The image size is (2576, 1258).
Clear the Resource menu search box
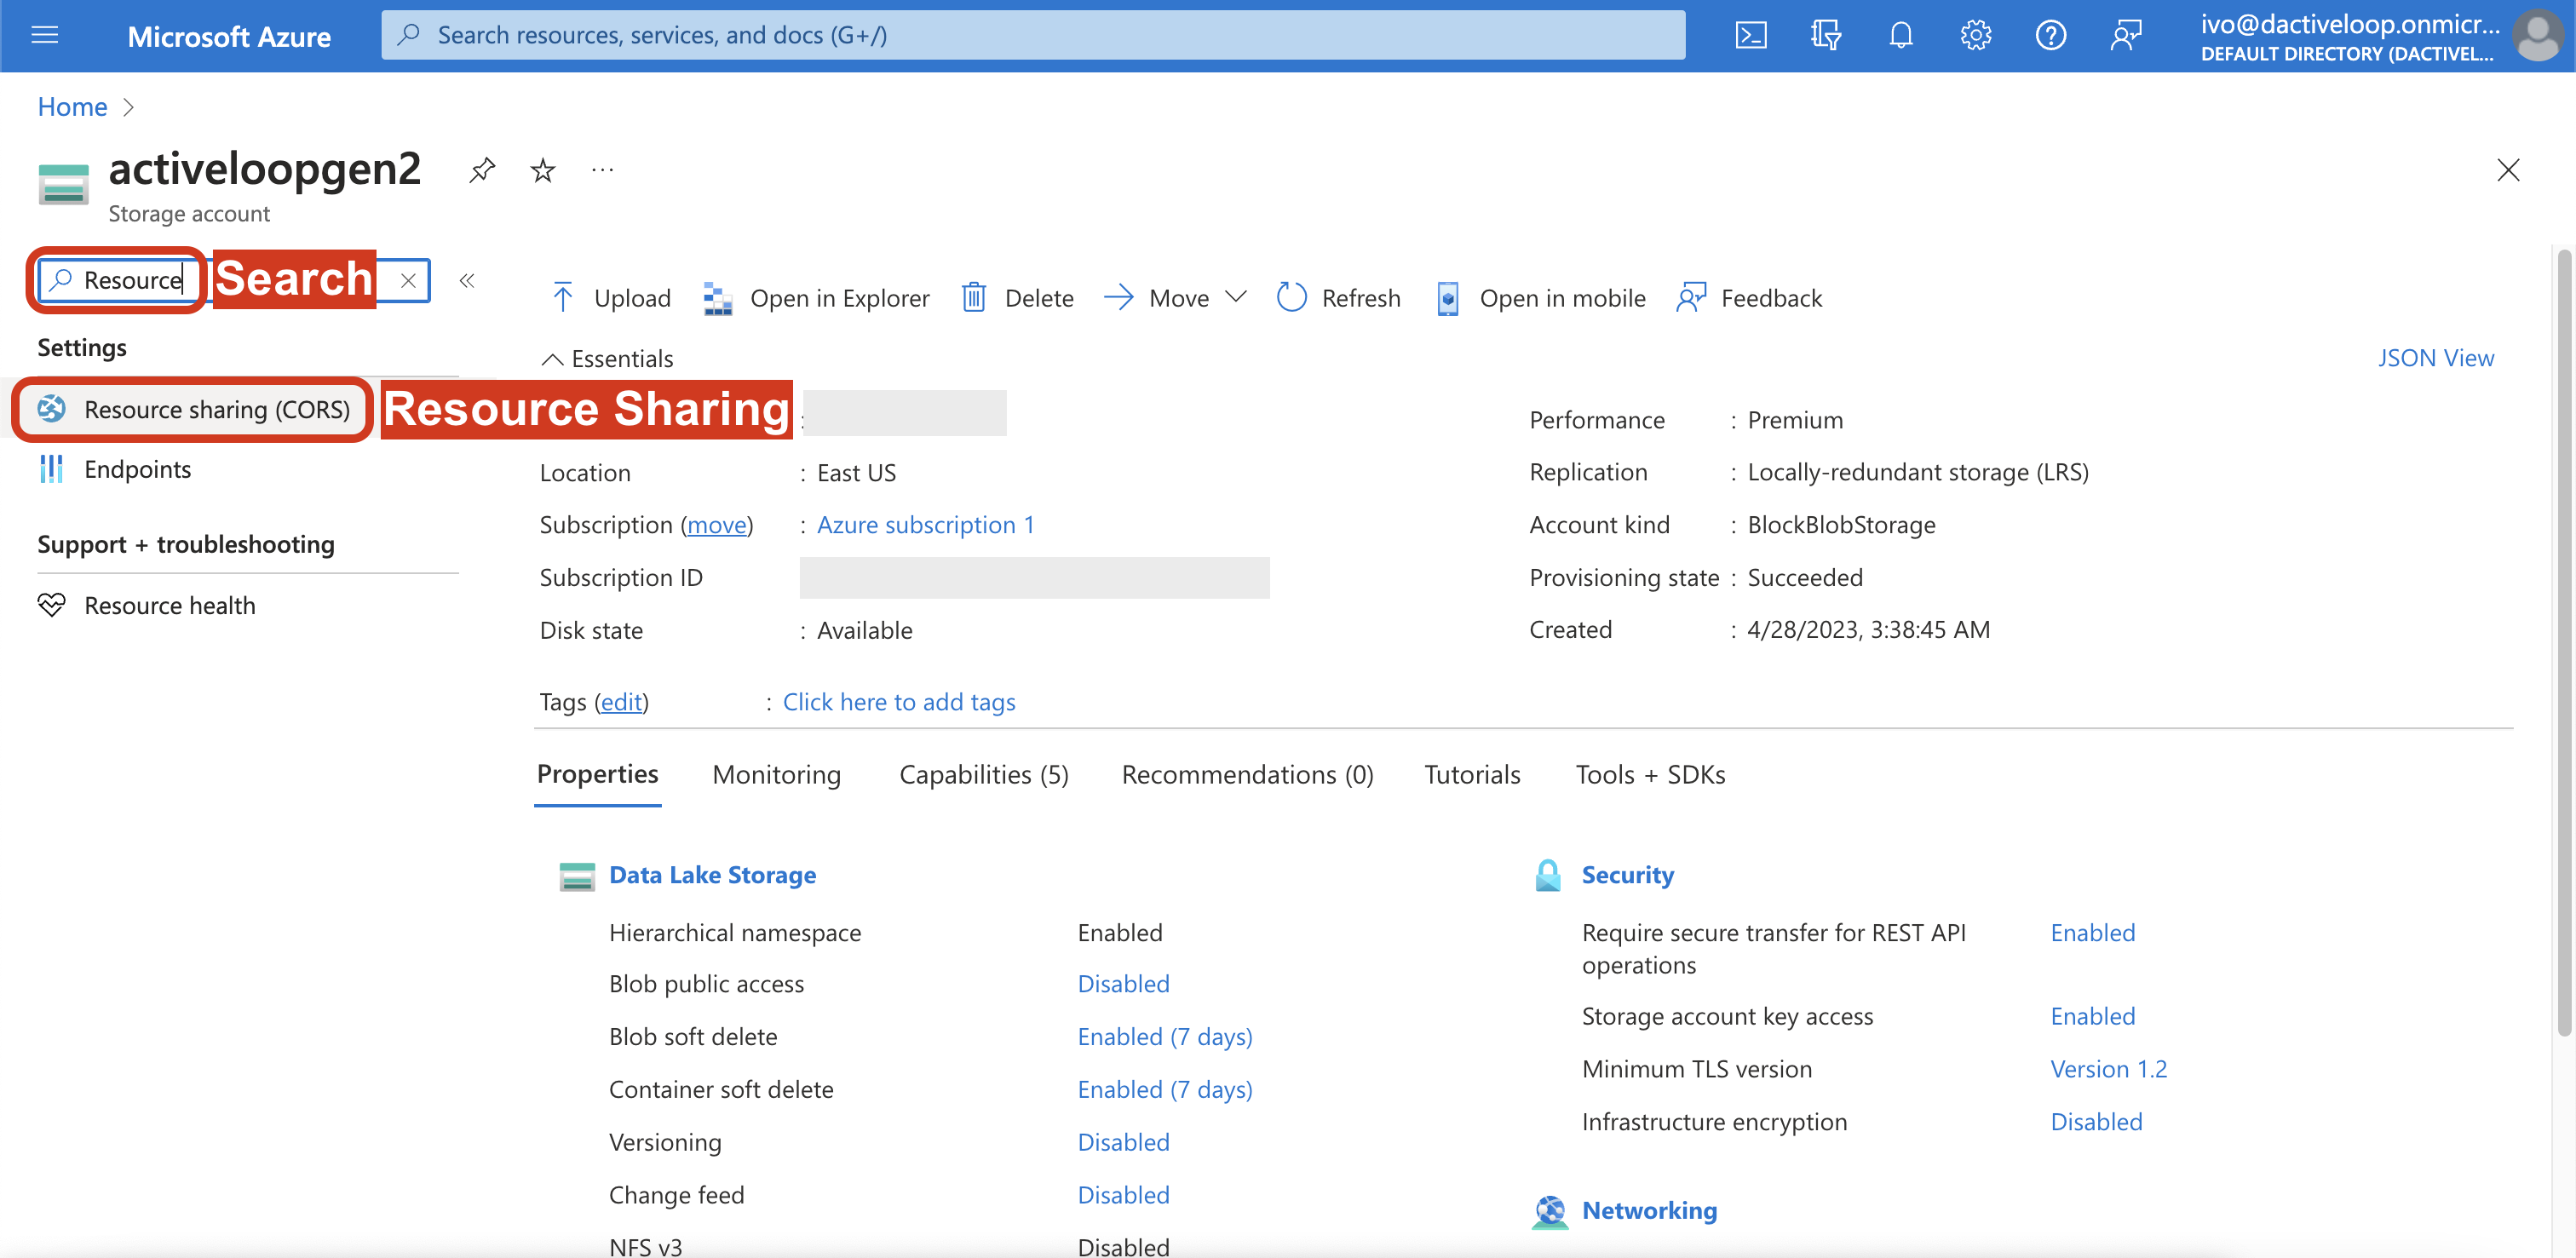tap(408, 280)
